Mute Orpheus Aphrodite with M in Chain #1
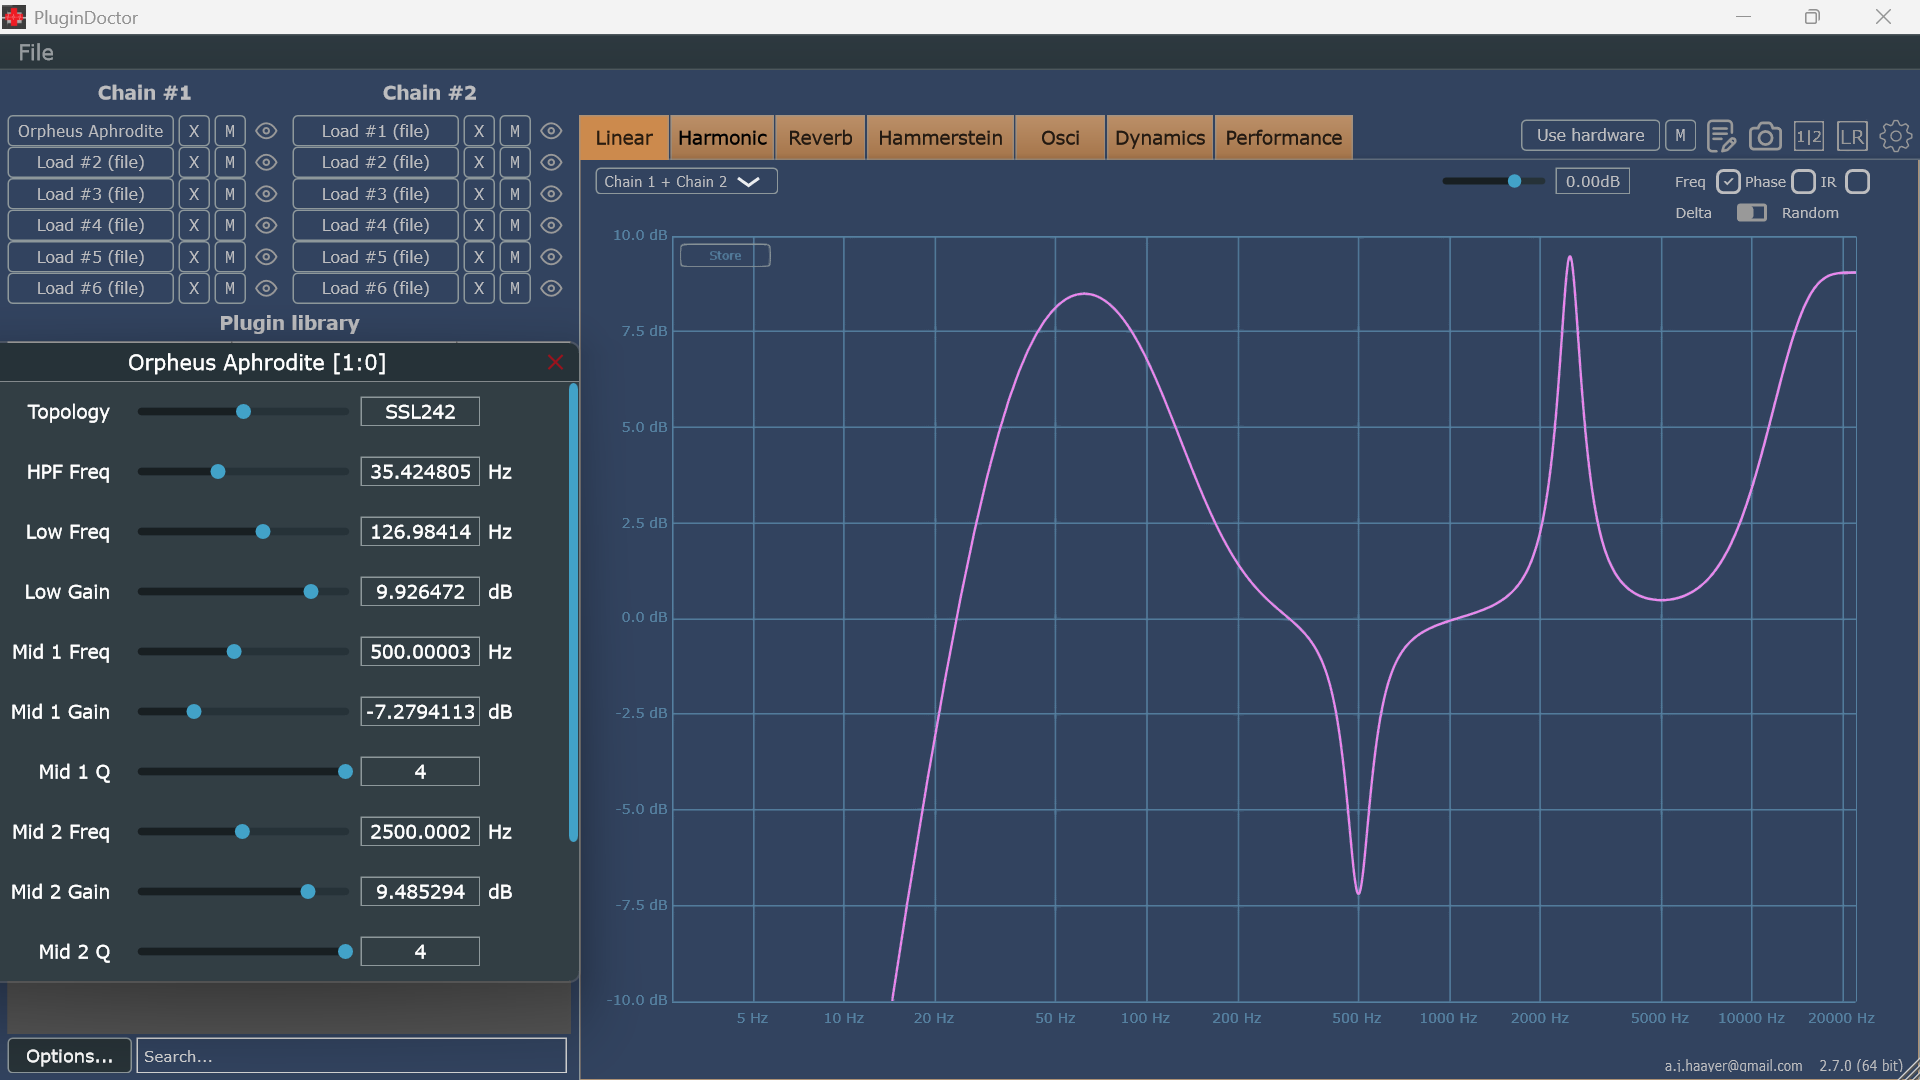This screenshot has height=1080, width=1920. [230, 131]
